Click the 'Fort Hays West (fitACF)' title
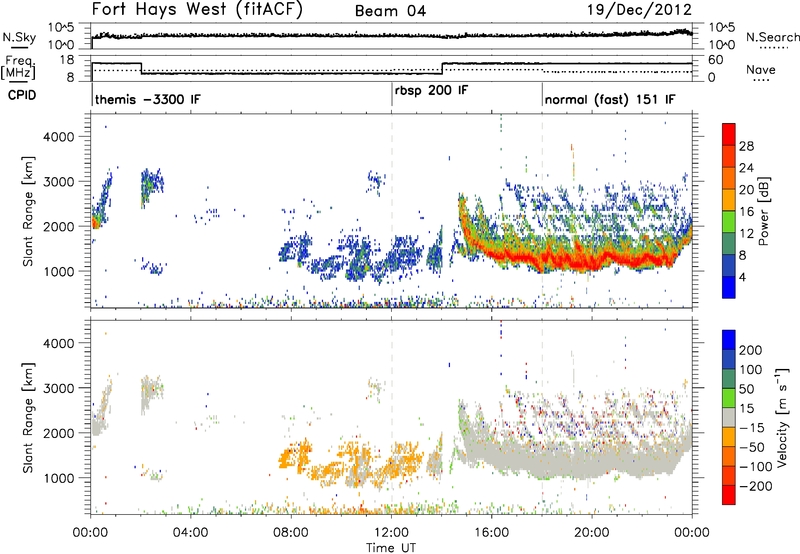Viewport: 800px width, 554px height. 197,9
